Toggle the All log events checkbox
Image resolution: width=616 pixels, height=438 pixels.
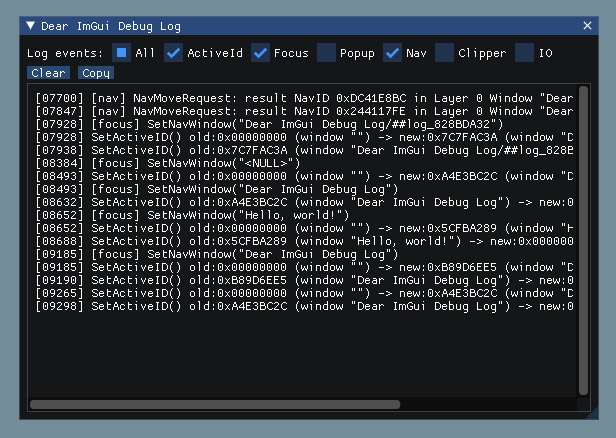pyautogui.click(x=121, y=53)
